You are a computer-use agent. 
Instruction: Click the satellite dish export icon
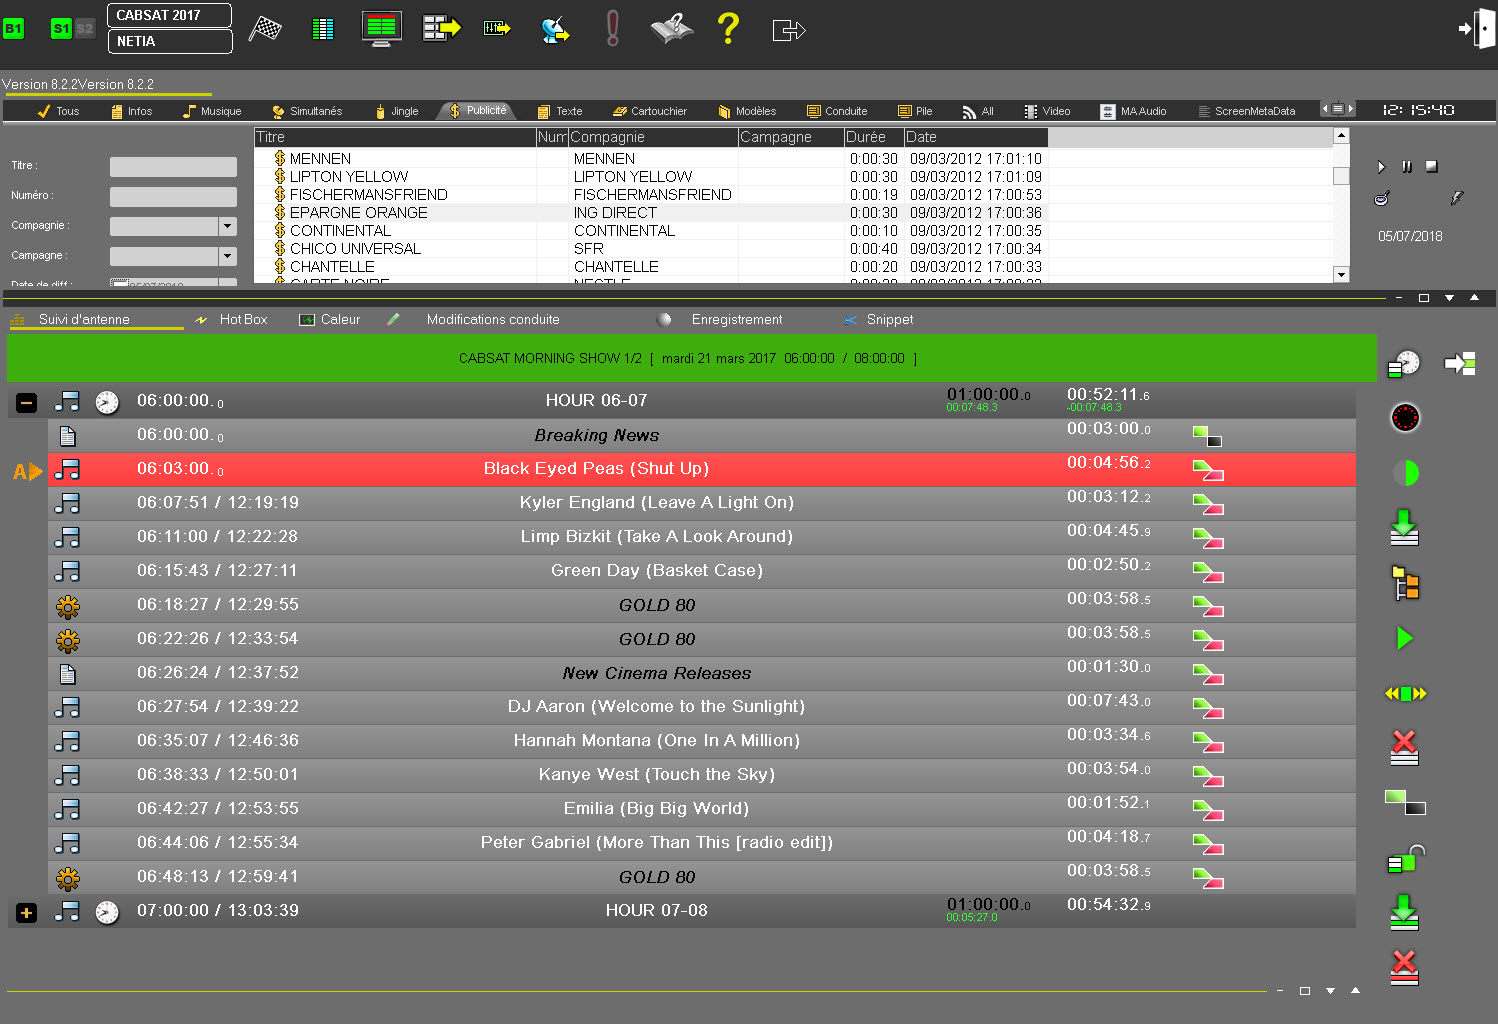[x=555, y=30]
